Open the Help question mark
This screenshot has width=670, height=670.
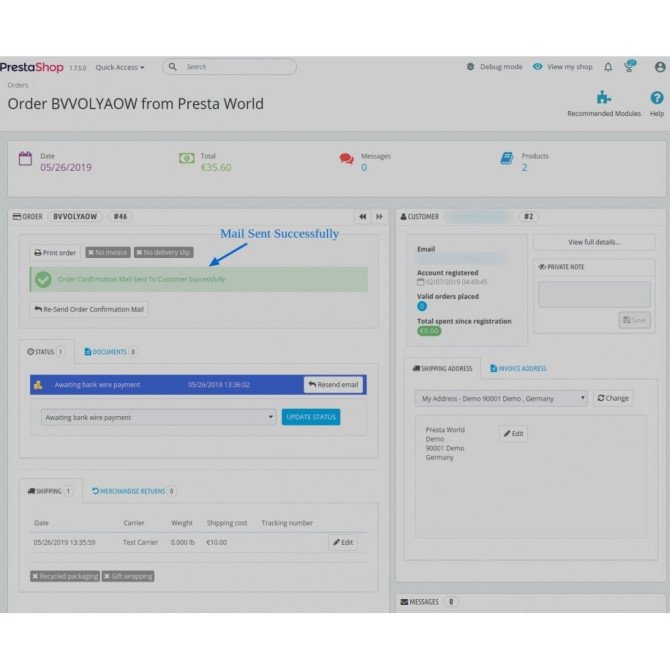click(657, 98)
